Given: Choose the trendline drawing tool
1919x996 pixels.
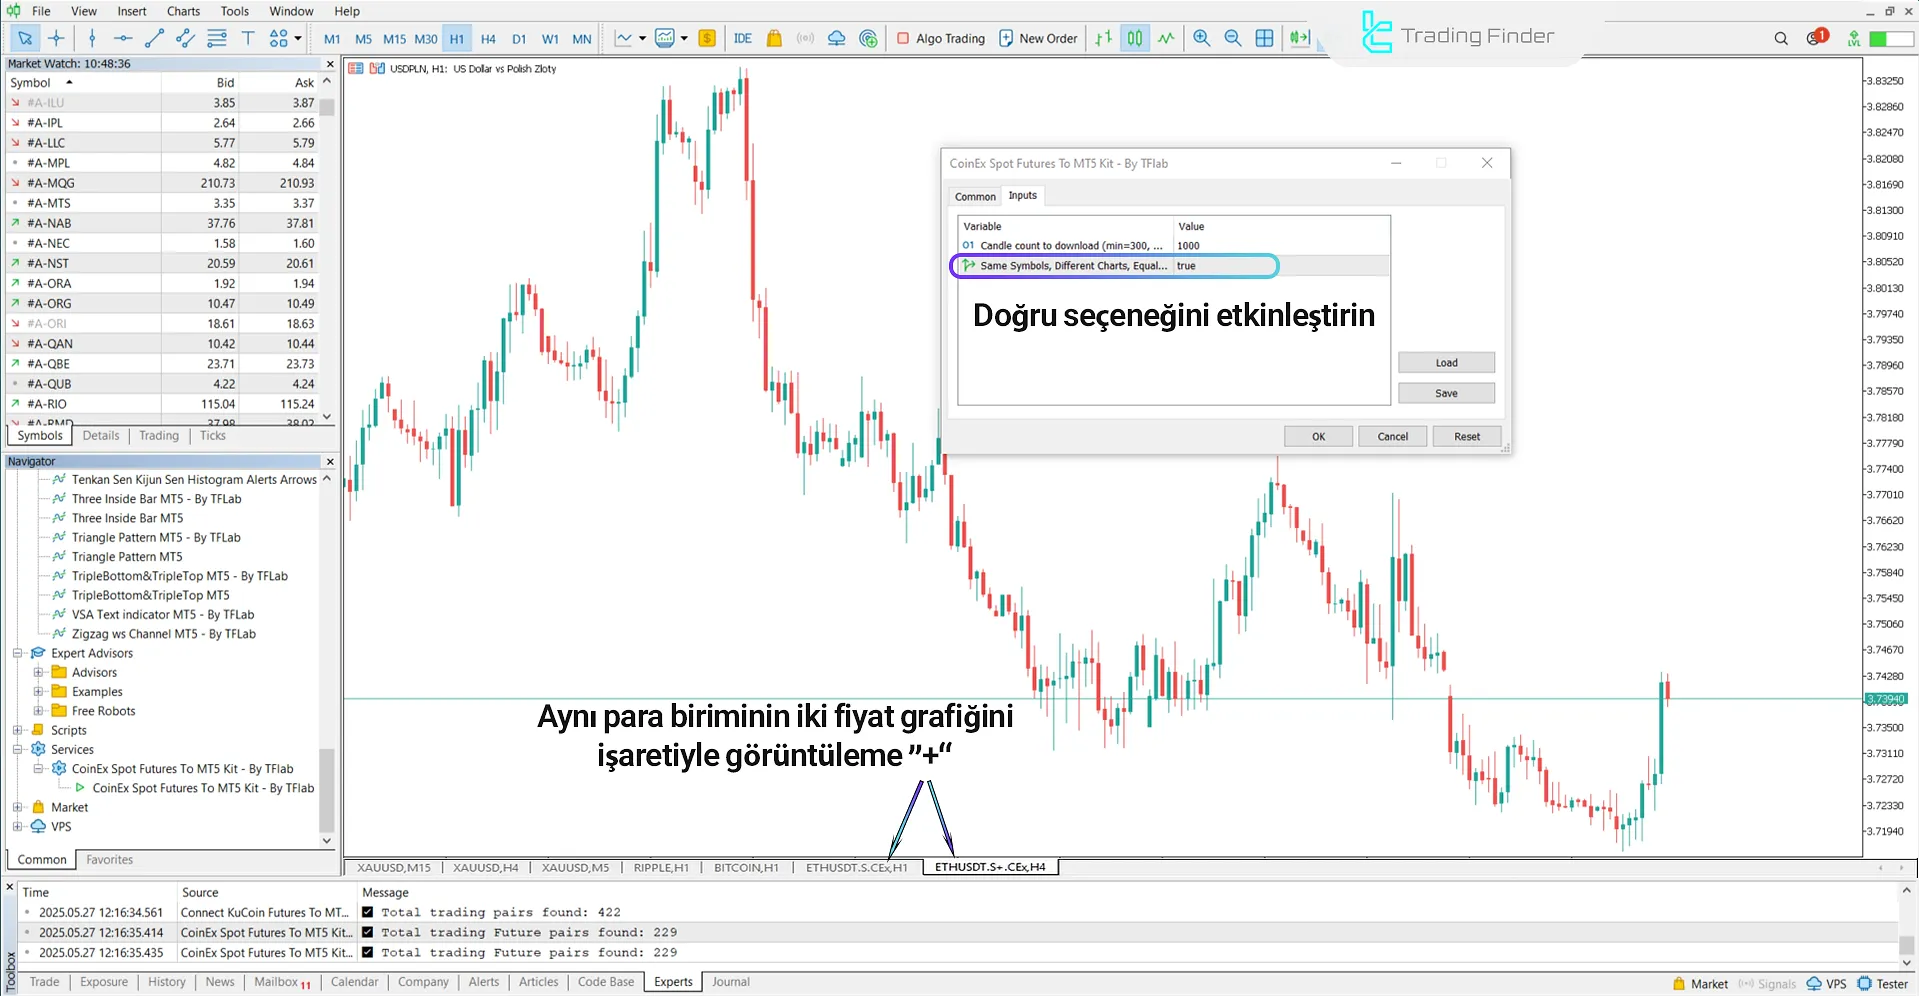Looking at the screenshot, I should 154,38.
